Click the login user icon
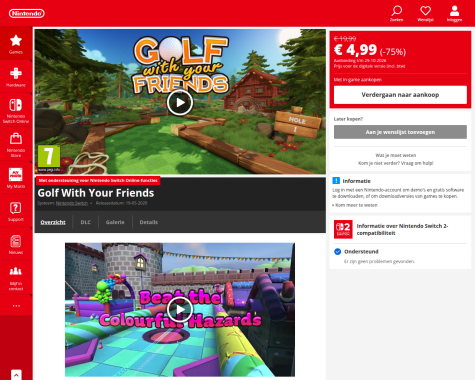 (x=454, y=11)
